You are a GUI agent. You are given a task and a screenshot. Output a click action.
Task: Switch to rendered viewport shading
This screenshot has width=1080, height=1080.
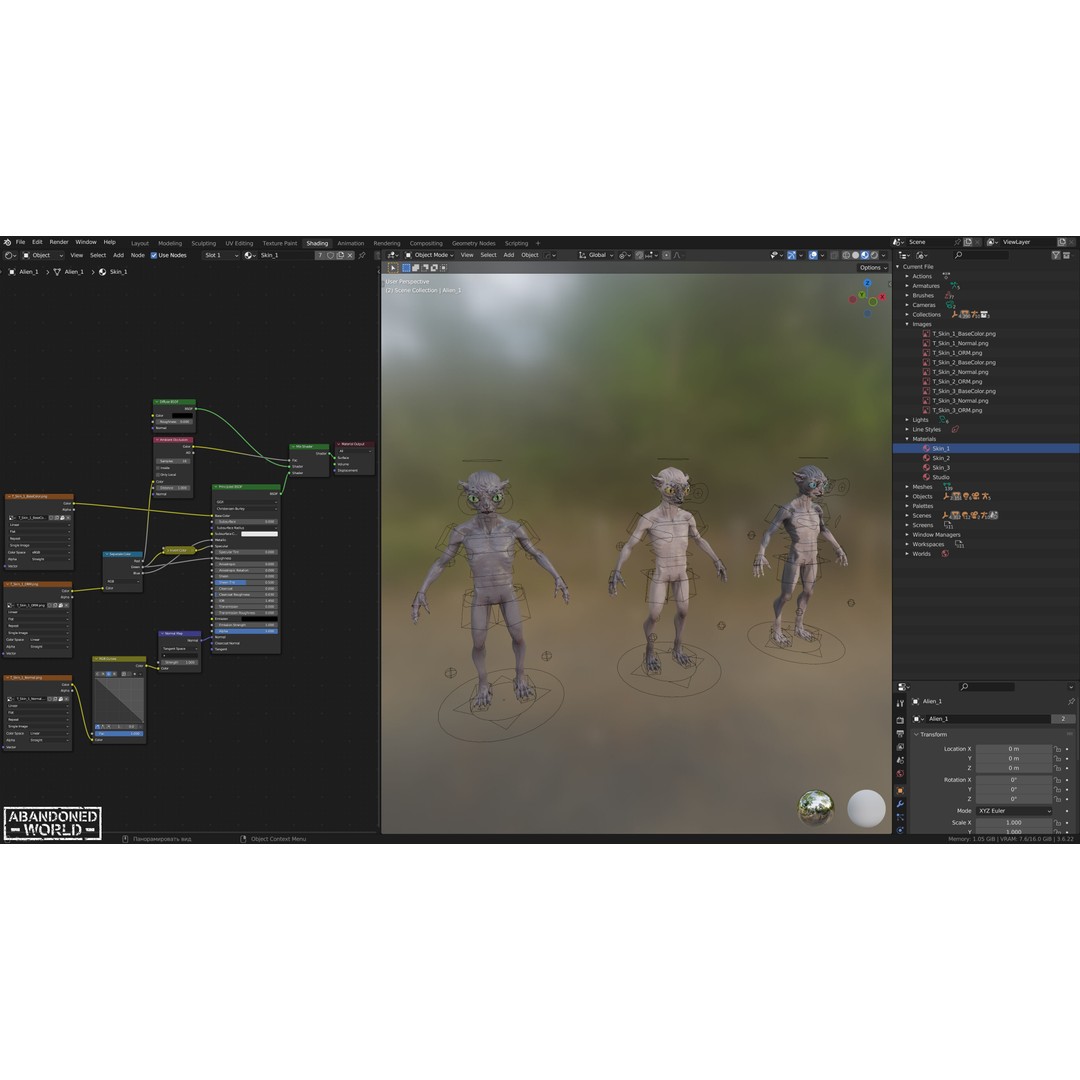pyautogui.click(x=874, y=255)
